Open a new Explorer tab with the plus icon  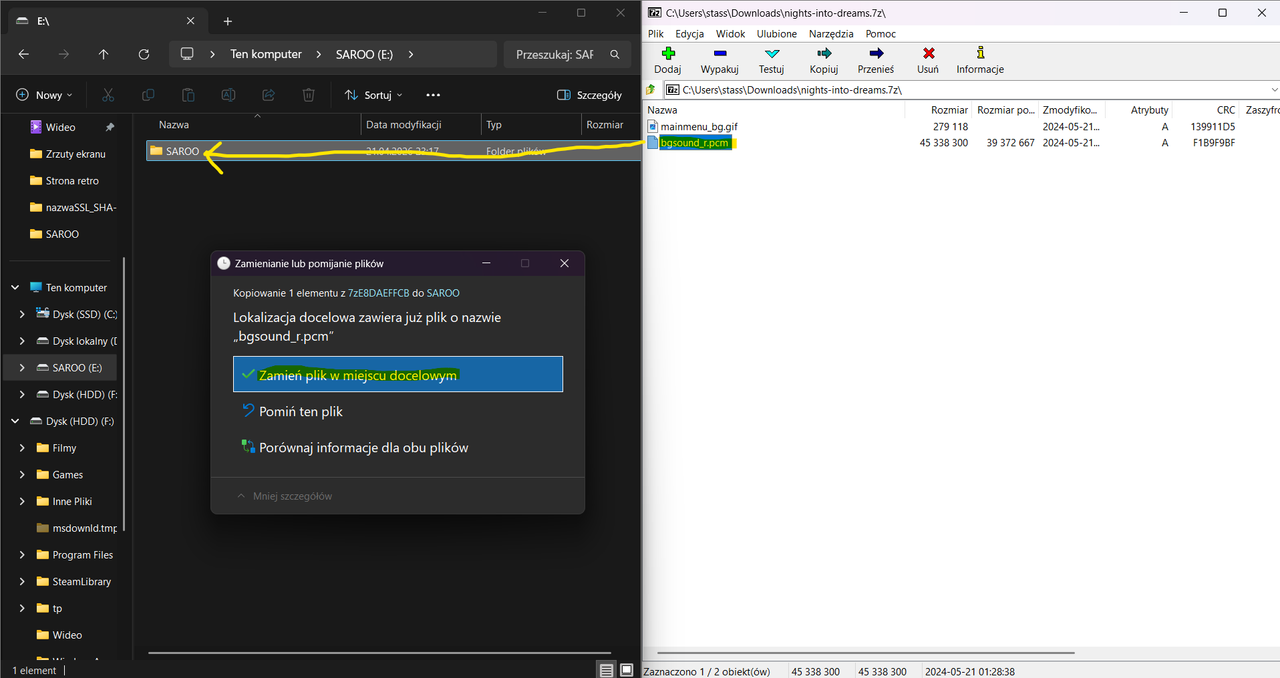(x=228, y=21)
